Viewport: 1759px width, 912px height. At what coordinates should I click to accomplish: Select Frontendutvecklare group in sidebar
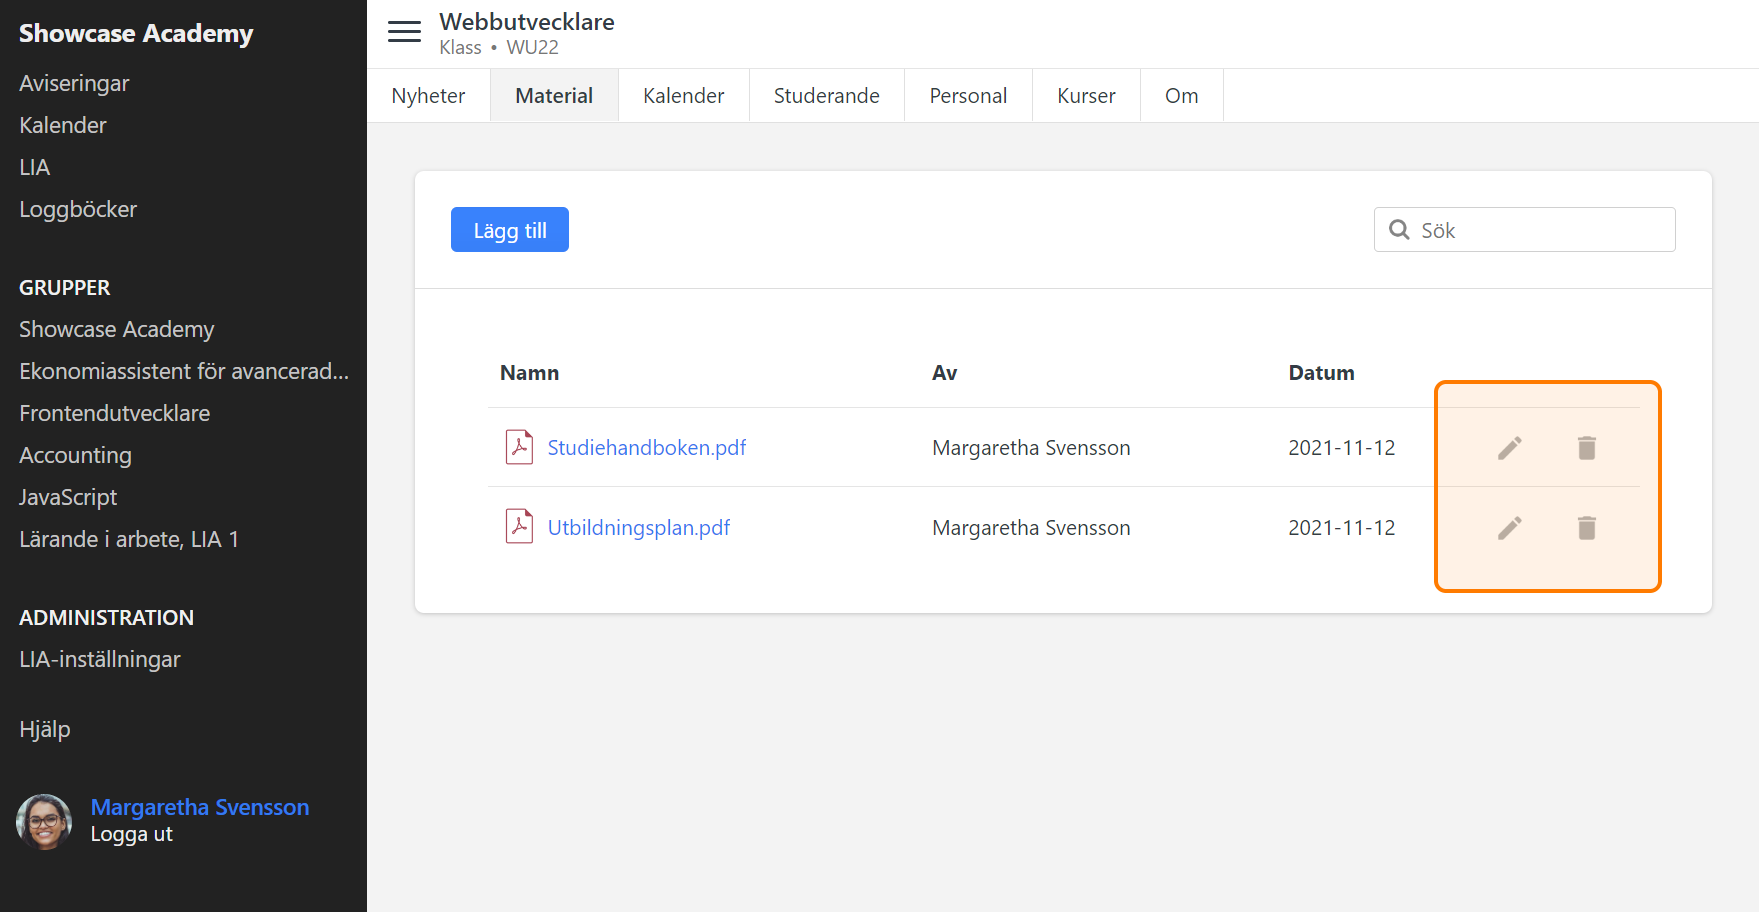pos(114,414)
